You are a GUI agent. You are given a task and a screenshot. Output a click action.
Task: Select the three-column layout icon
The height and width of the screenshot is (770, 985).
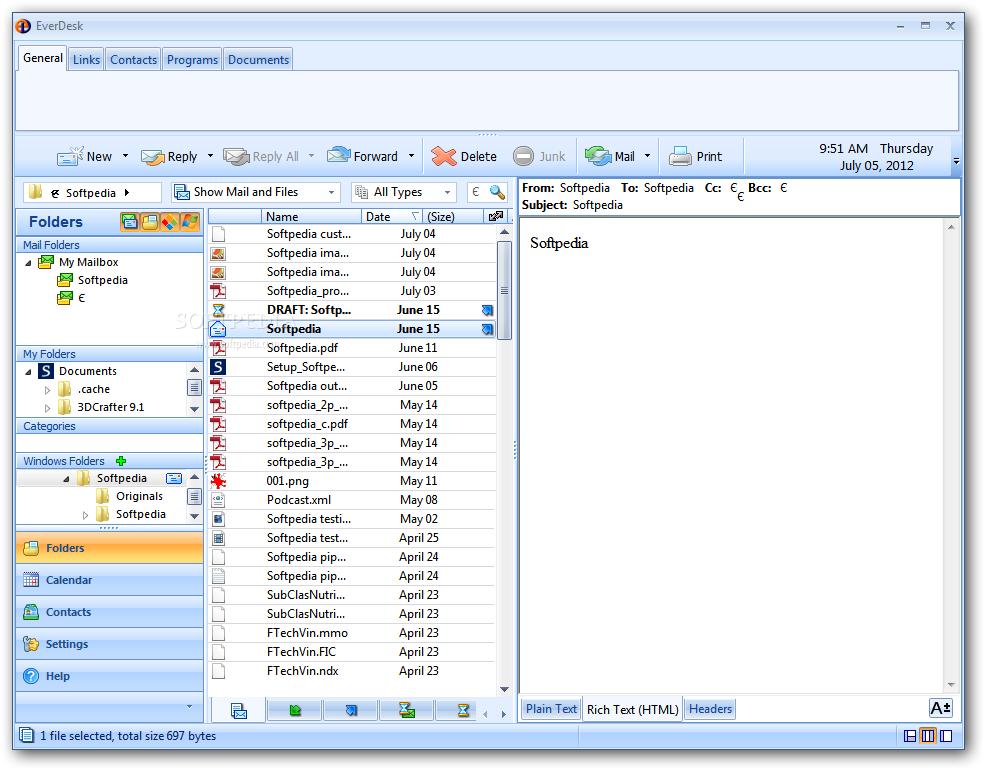coord(928,736)
